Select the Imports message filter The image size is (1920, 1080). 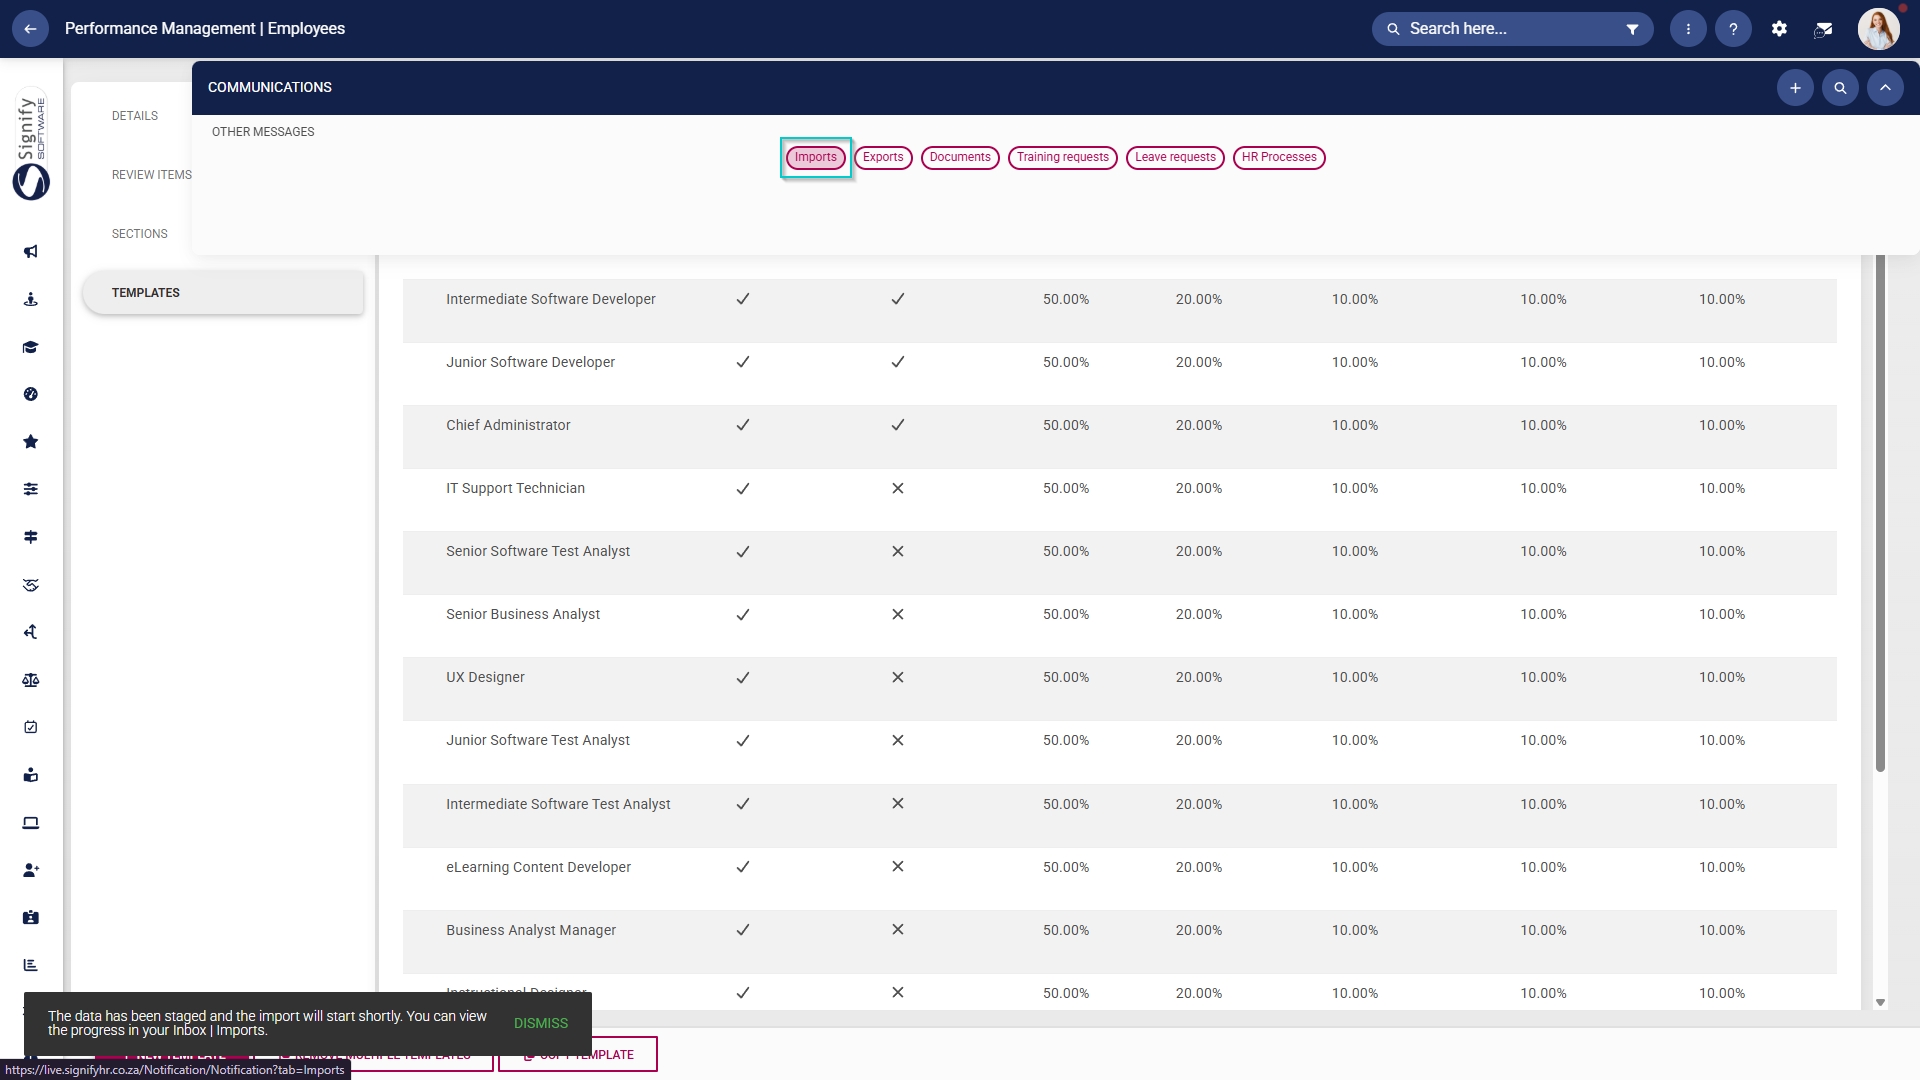click(815, 157)
